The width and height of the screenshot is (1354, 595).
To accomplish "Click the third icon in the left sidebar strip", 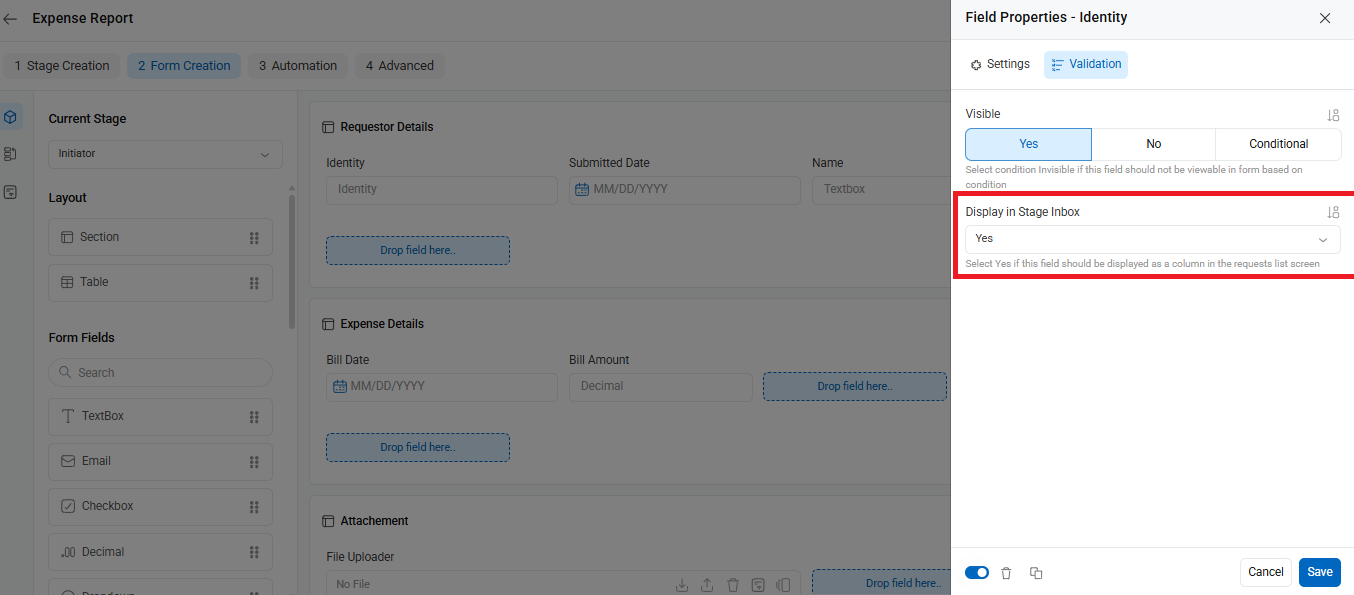I will pyautogui.click(x=10, y=191).
